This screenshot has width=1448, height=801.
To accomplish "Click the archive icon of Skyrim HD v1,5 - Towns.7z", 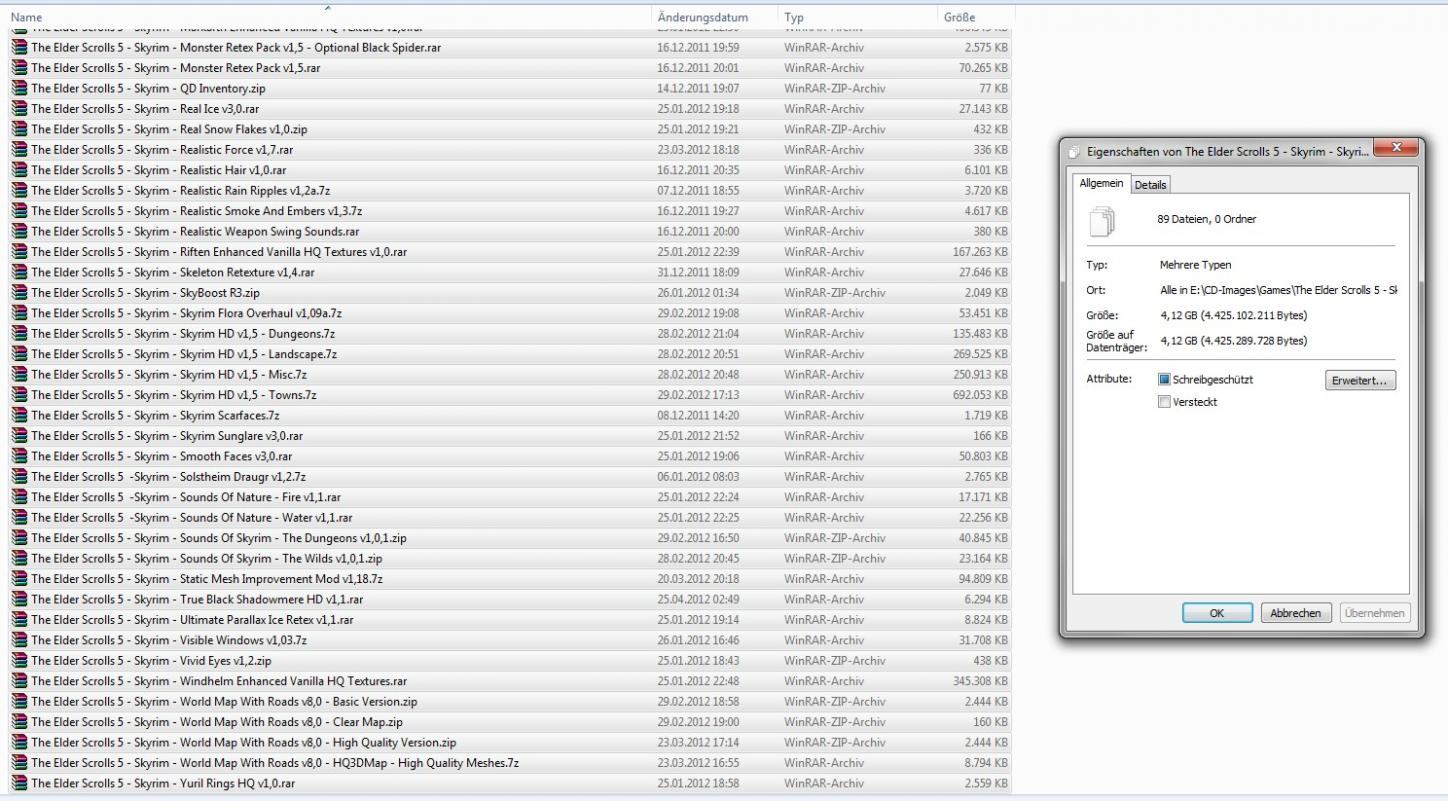I will [x=19, y=395].
